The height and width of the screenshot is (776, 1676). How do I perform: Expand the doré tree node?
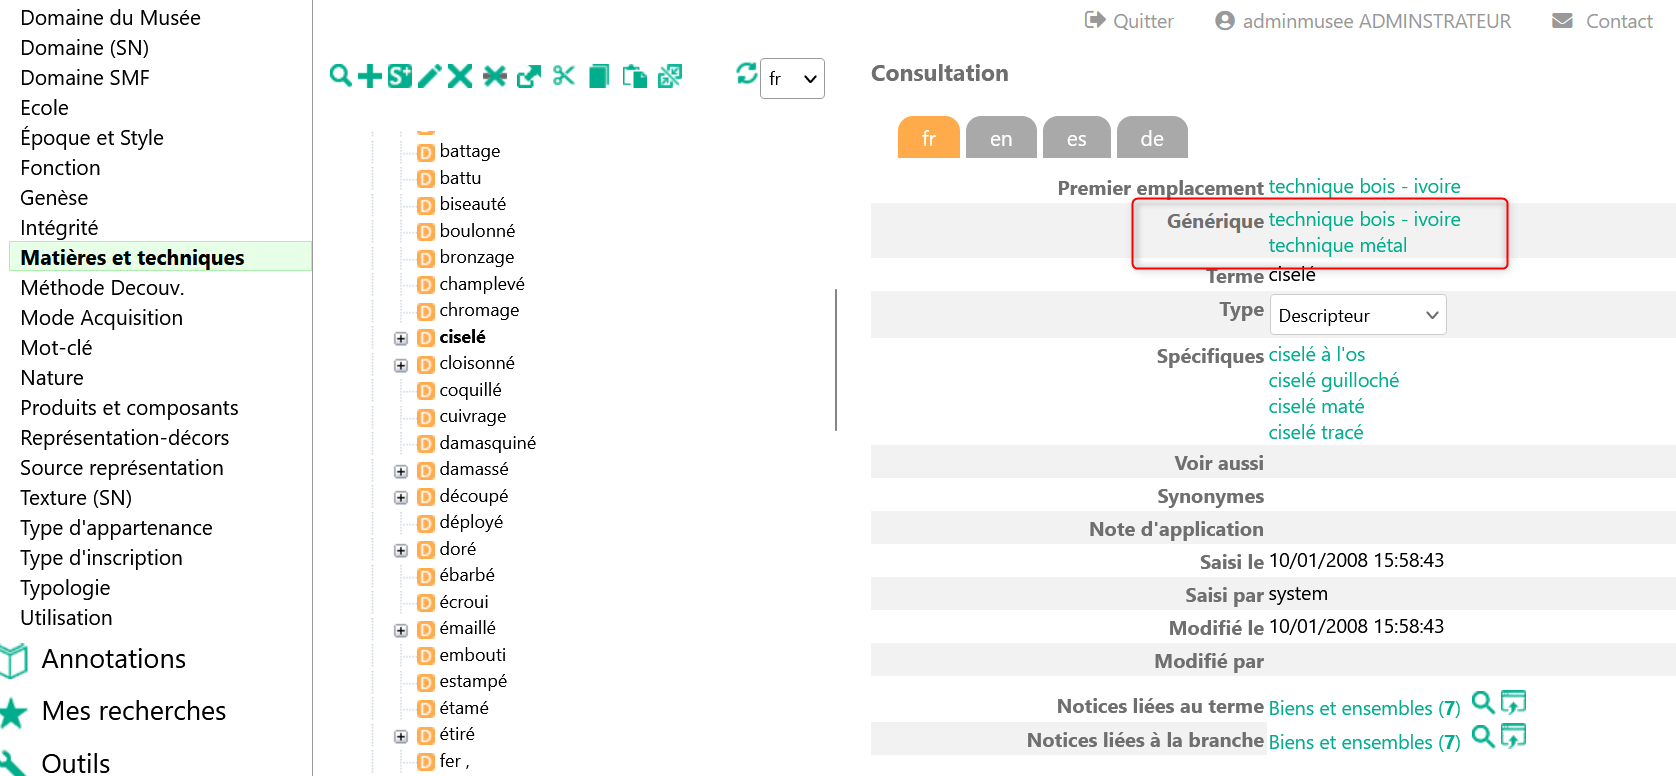click(x=401, y=551)
